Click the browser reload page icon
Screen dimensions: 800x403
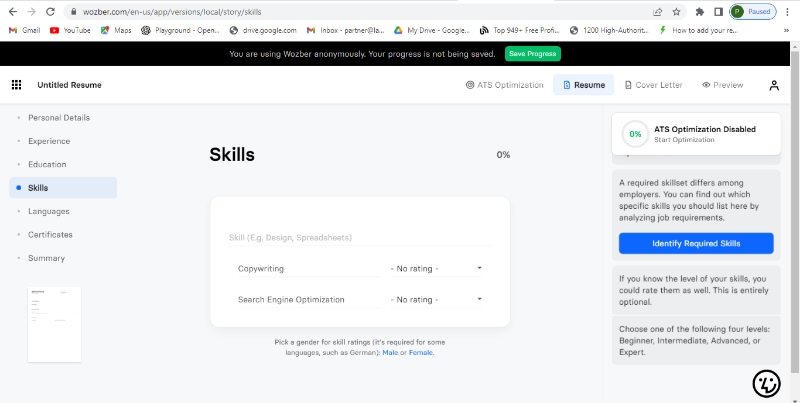click(x=51, y=12)
